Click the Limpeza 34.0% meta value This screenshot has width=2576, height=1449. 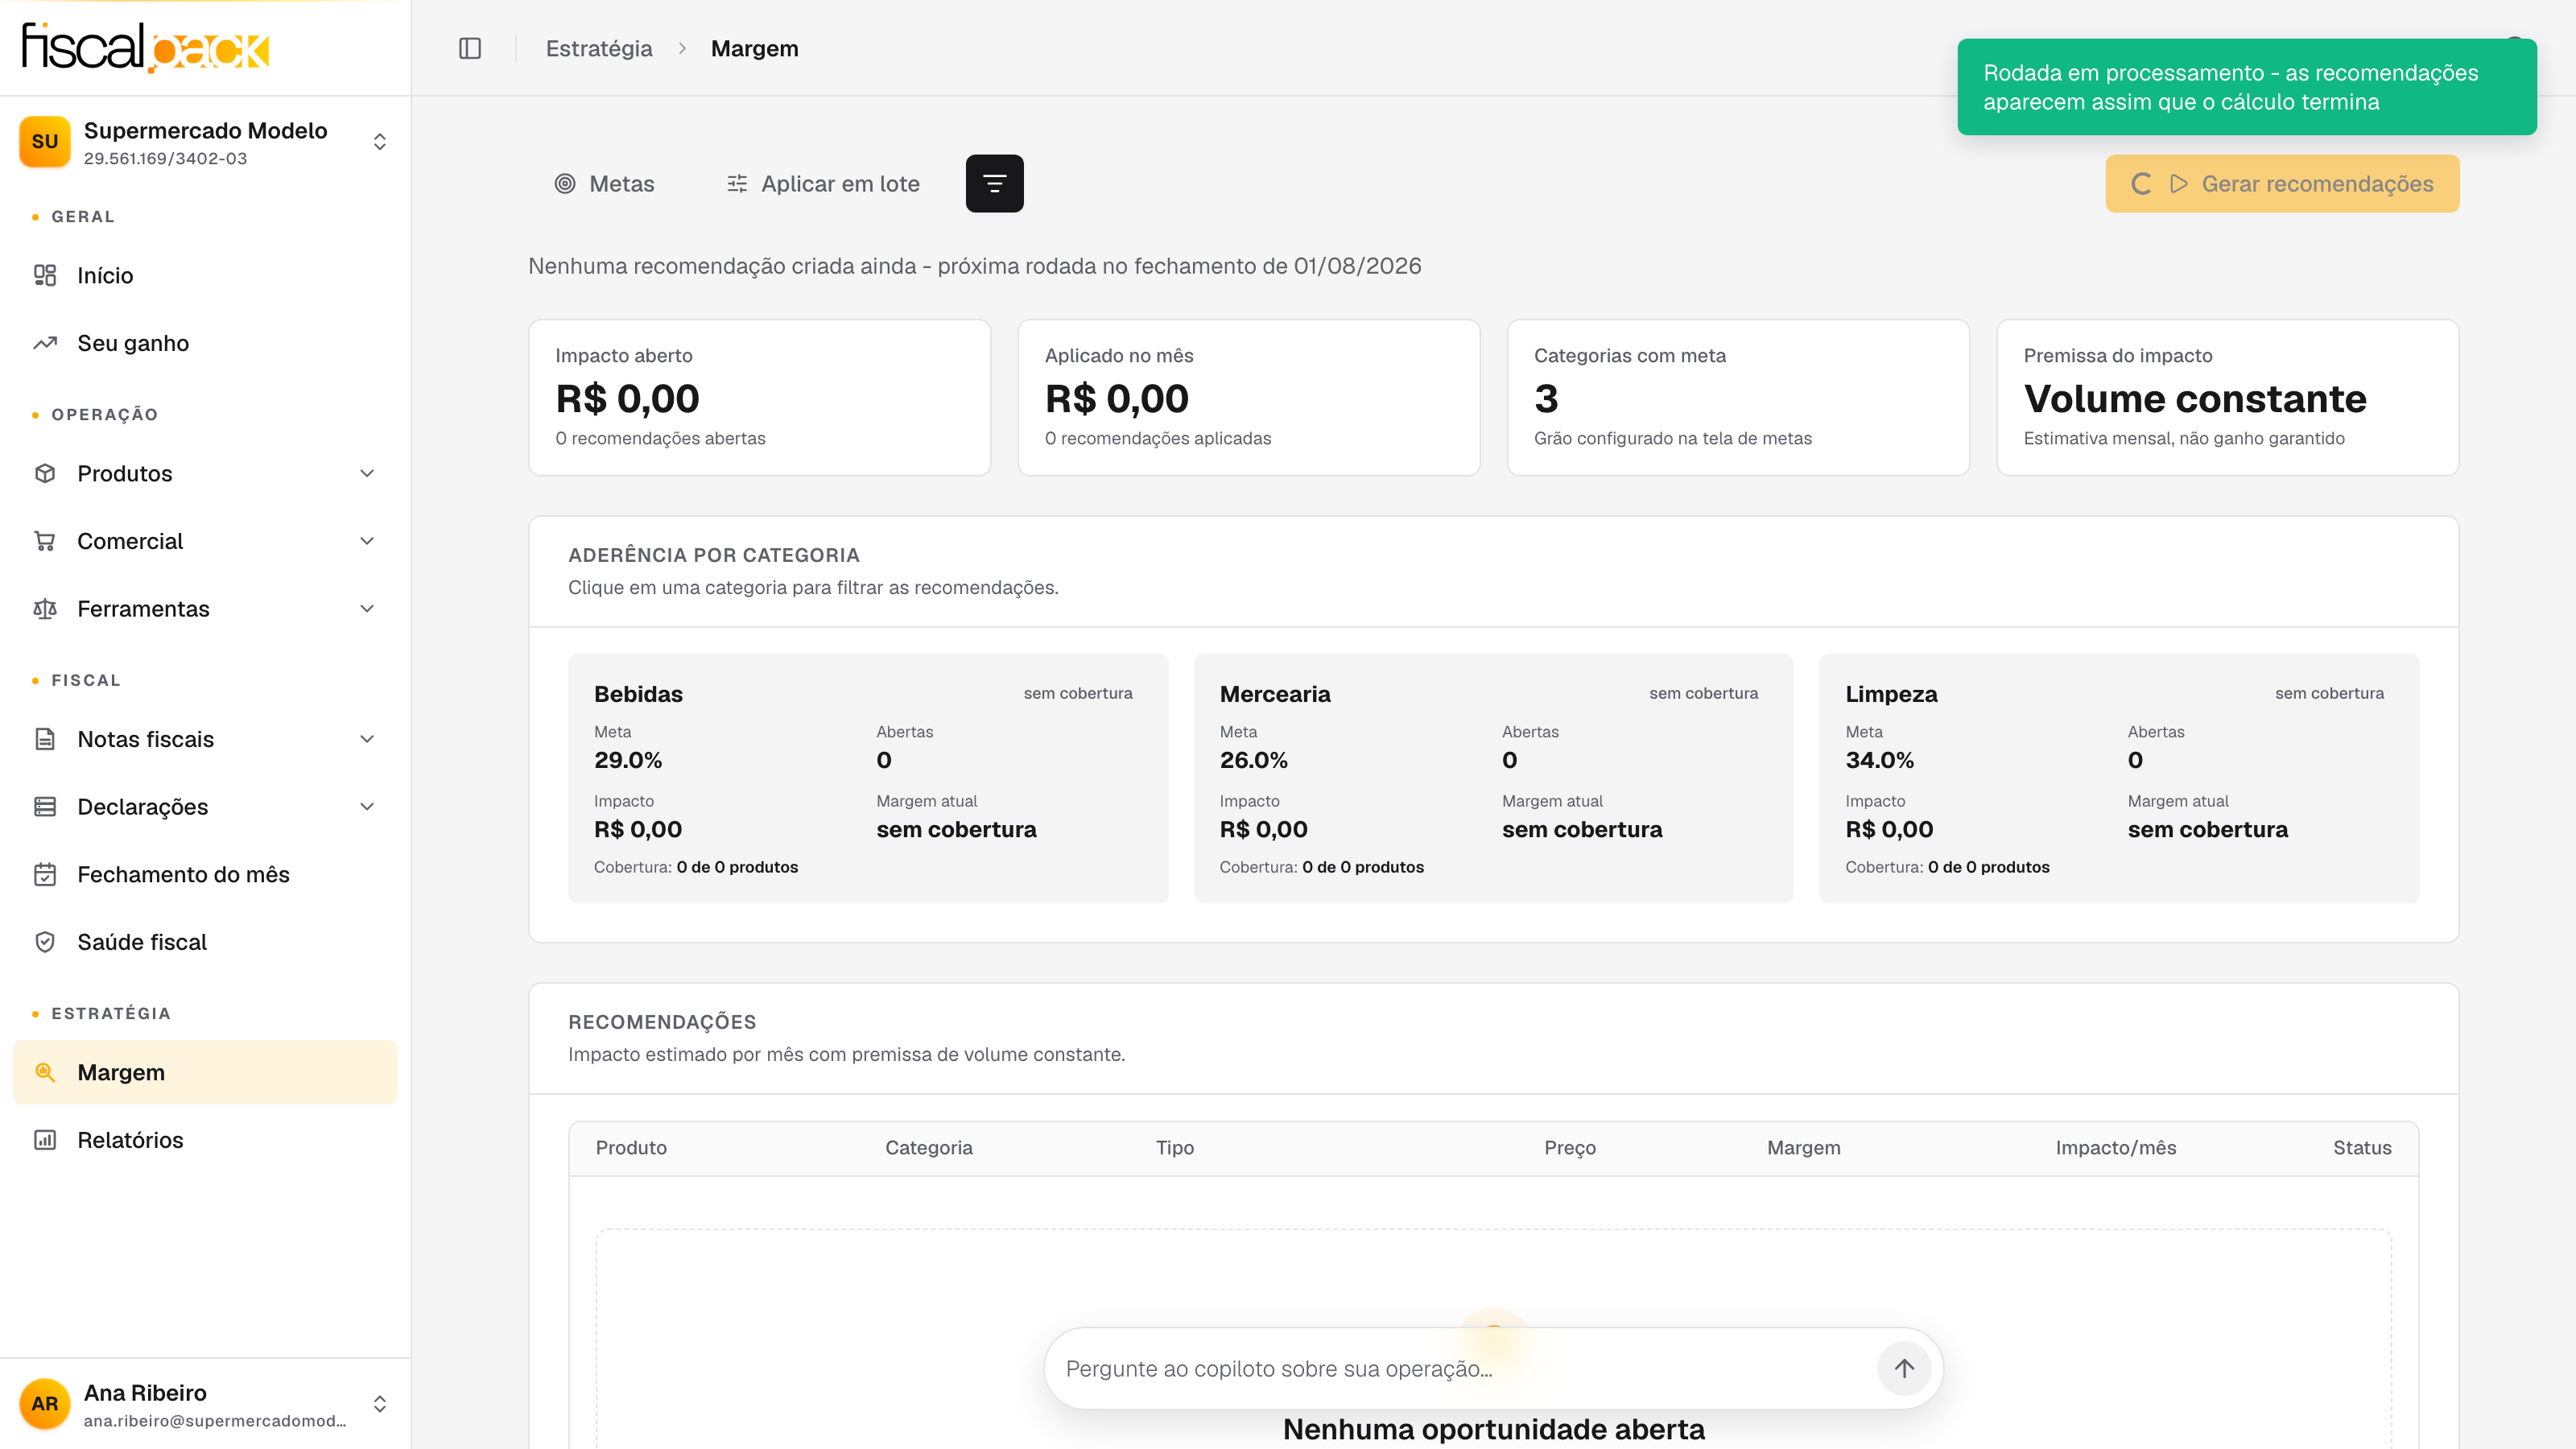point(1879,760)
